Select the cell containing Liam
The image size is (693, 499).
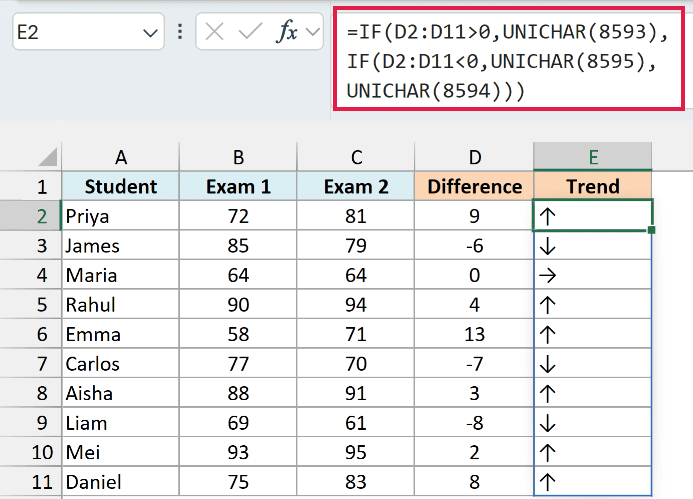click(x=121, y=423)
